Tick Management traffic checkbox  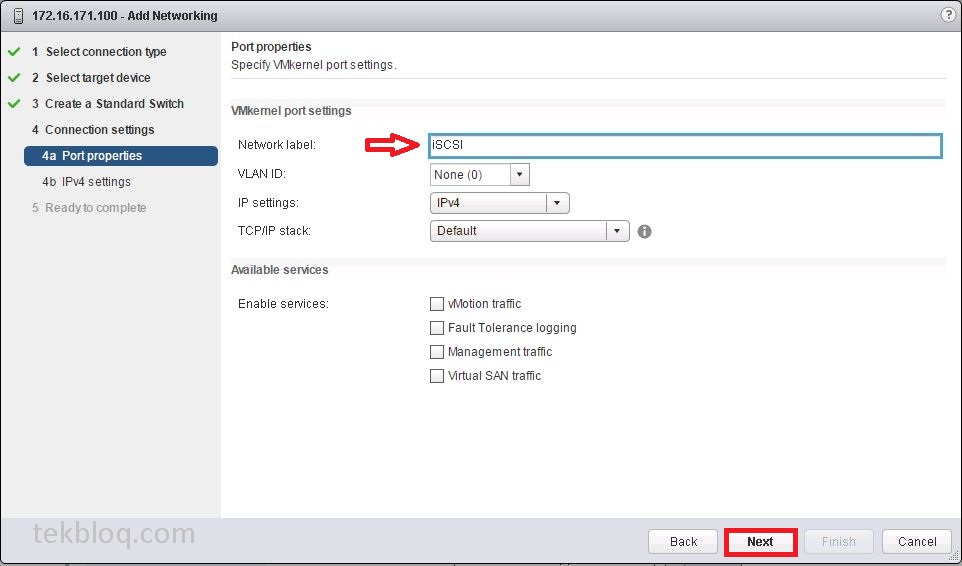[437, 352]
